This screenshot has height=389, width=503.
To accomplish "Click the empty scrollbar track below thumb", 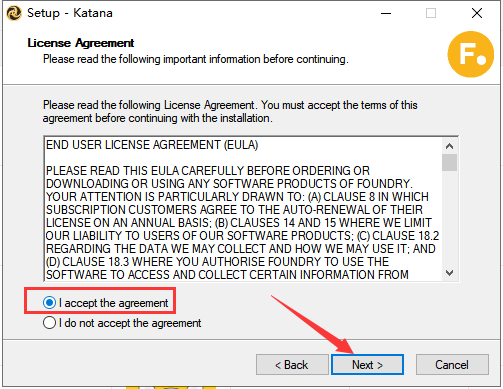I will pos(449,218).
